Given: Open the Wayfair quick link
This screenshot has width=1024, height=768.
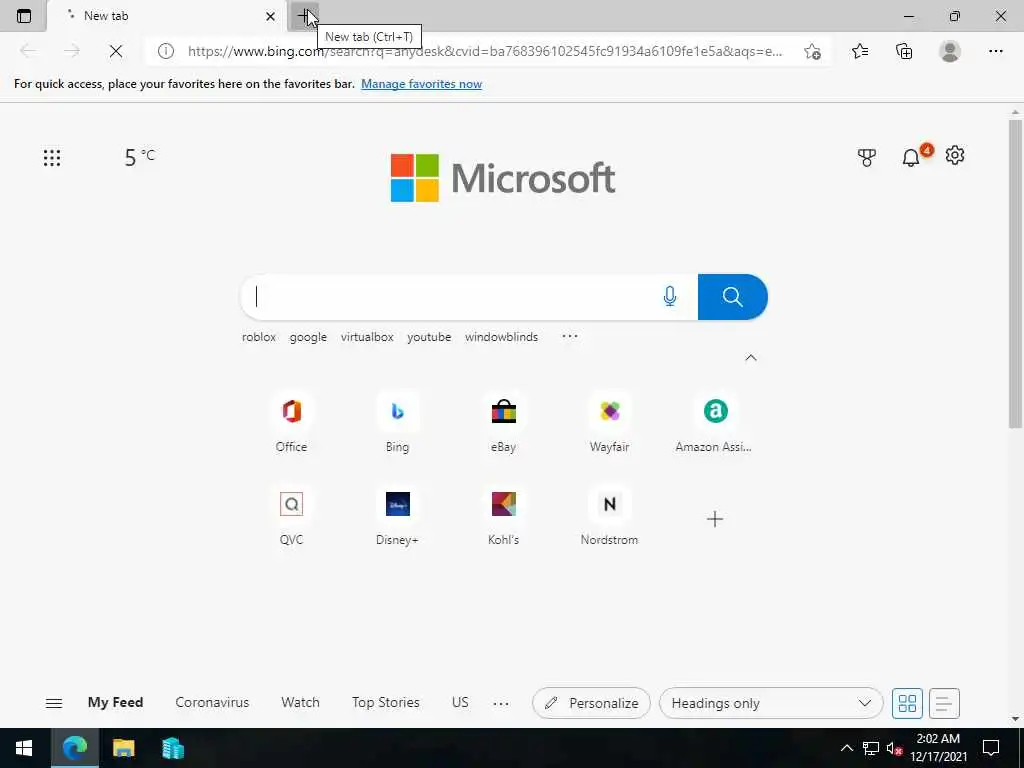Looking at the screenshot, I should [609, 423].
